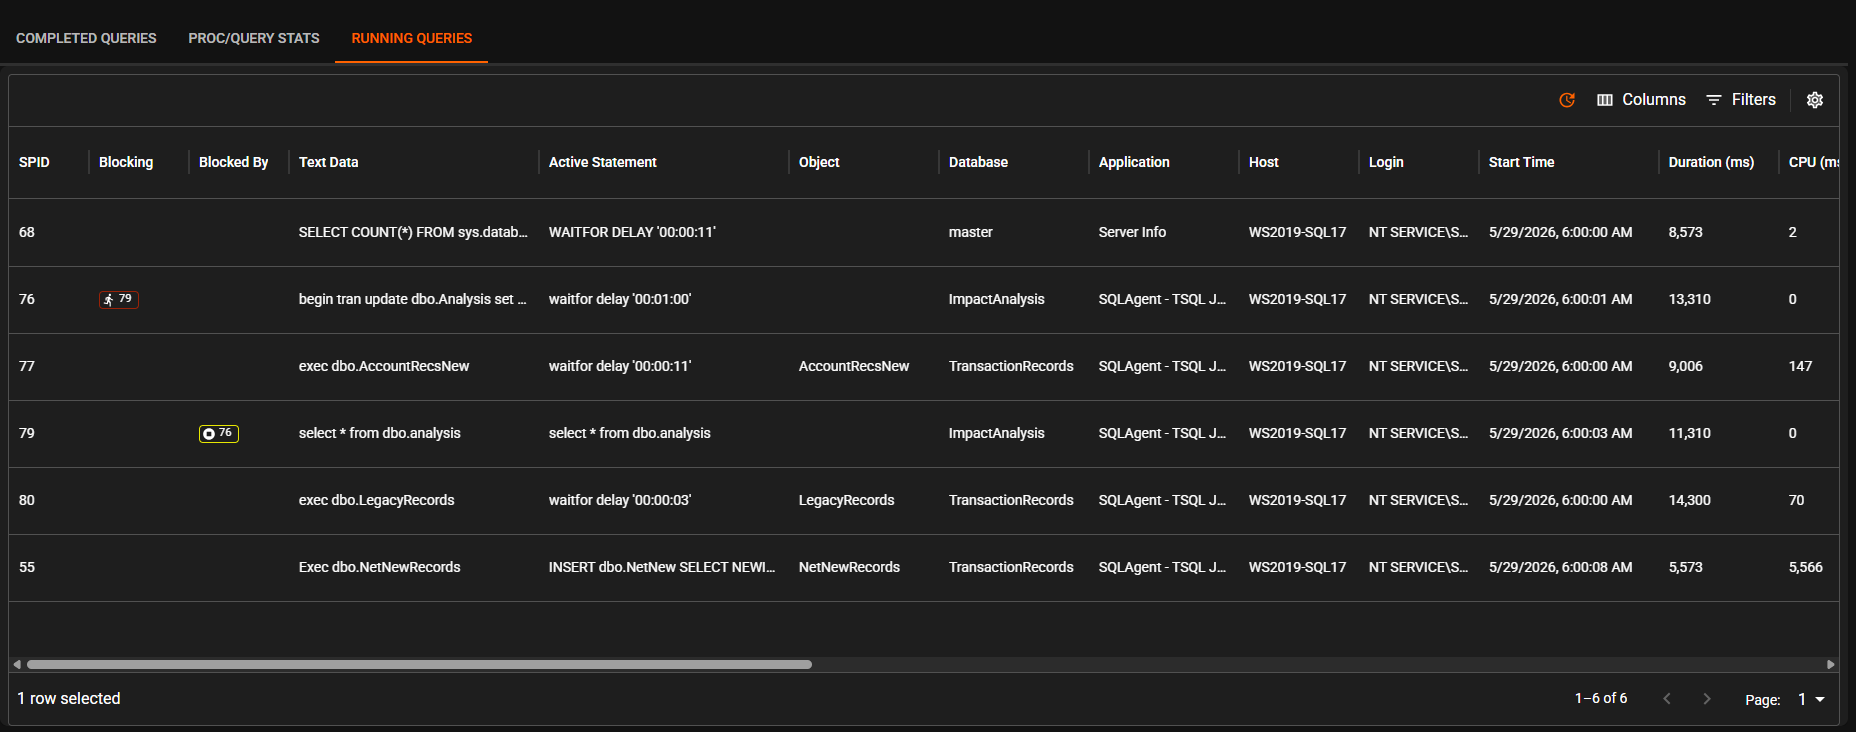Click 'select * from dbo.analysis' text data cell
The width and height of the screenshot is (1856, 732).
tap(380, 433)
